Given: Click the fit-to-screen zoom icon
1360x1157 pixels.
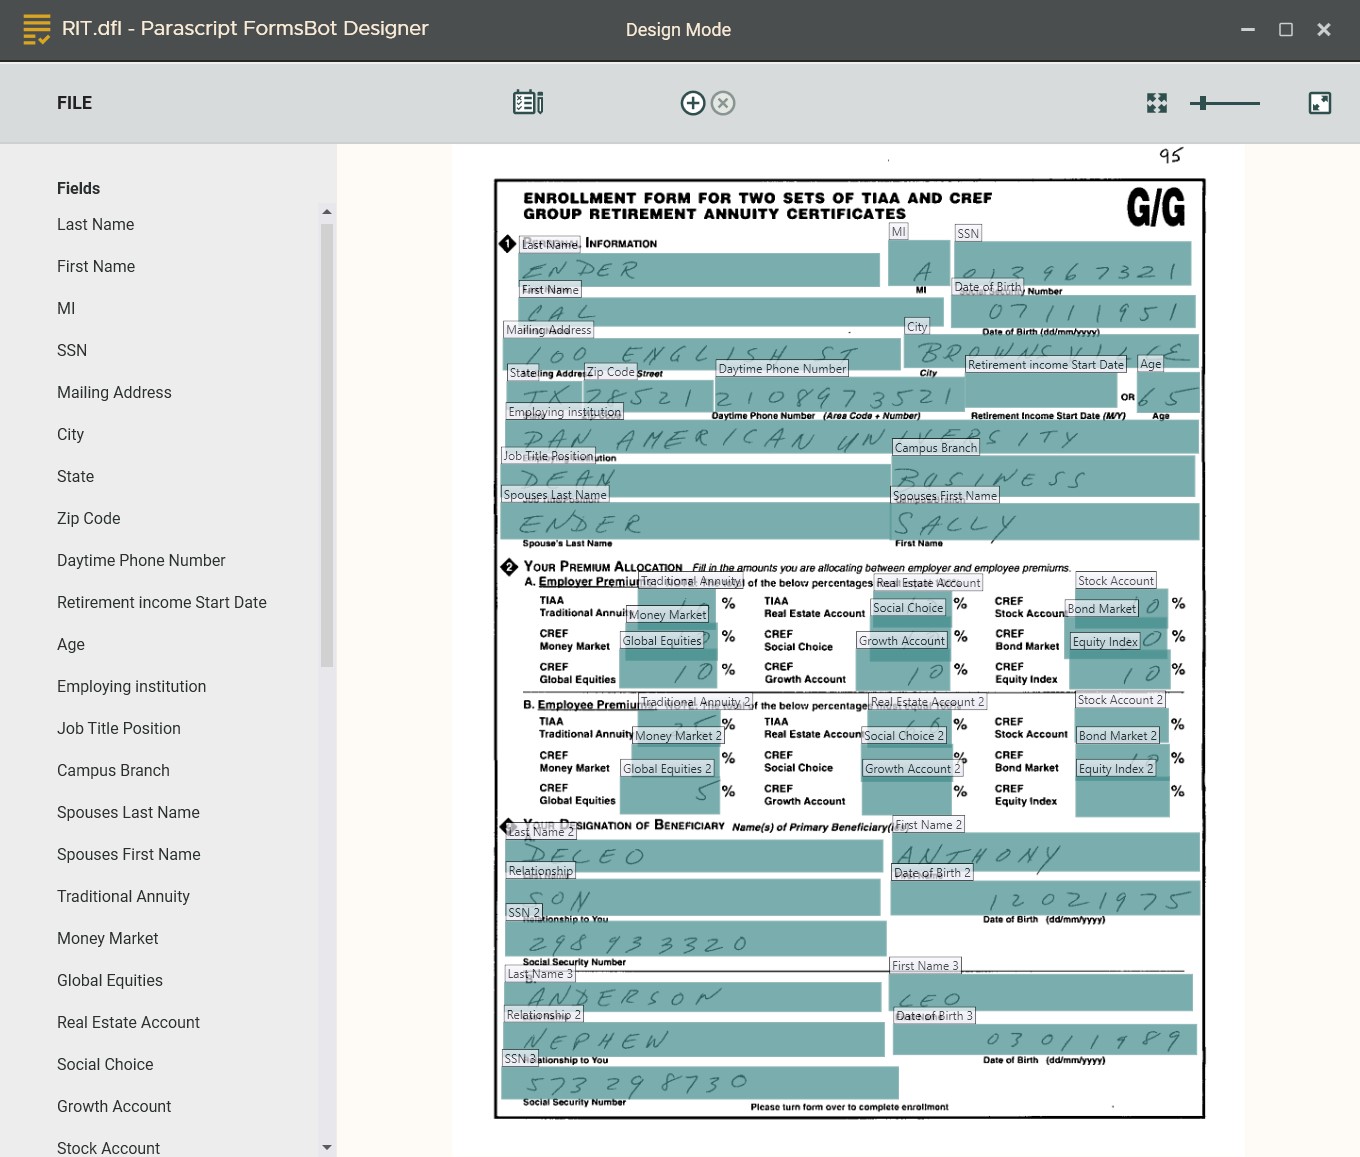Looking at the screenshot, I should [1157, 103].
